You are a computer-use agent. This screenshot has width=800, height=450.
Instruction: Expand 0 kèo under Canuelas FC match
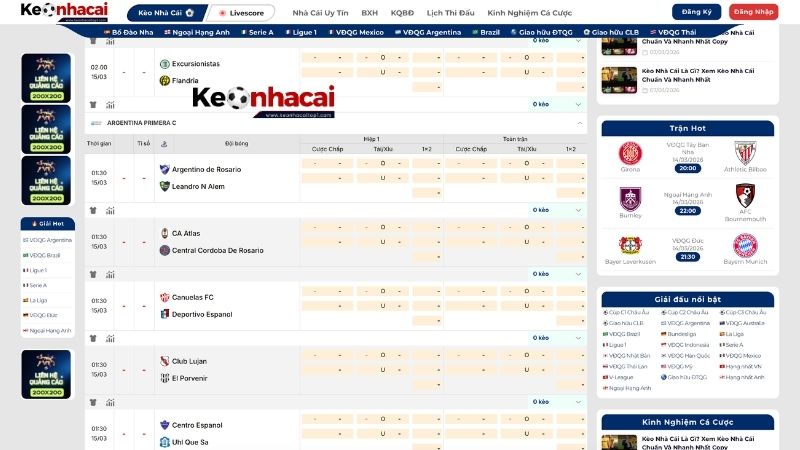pos(557,338)
